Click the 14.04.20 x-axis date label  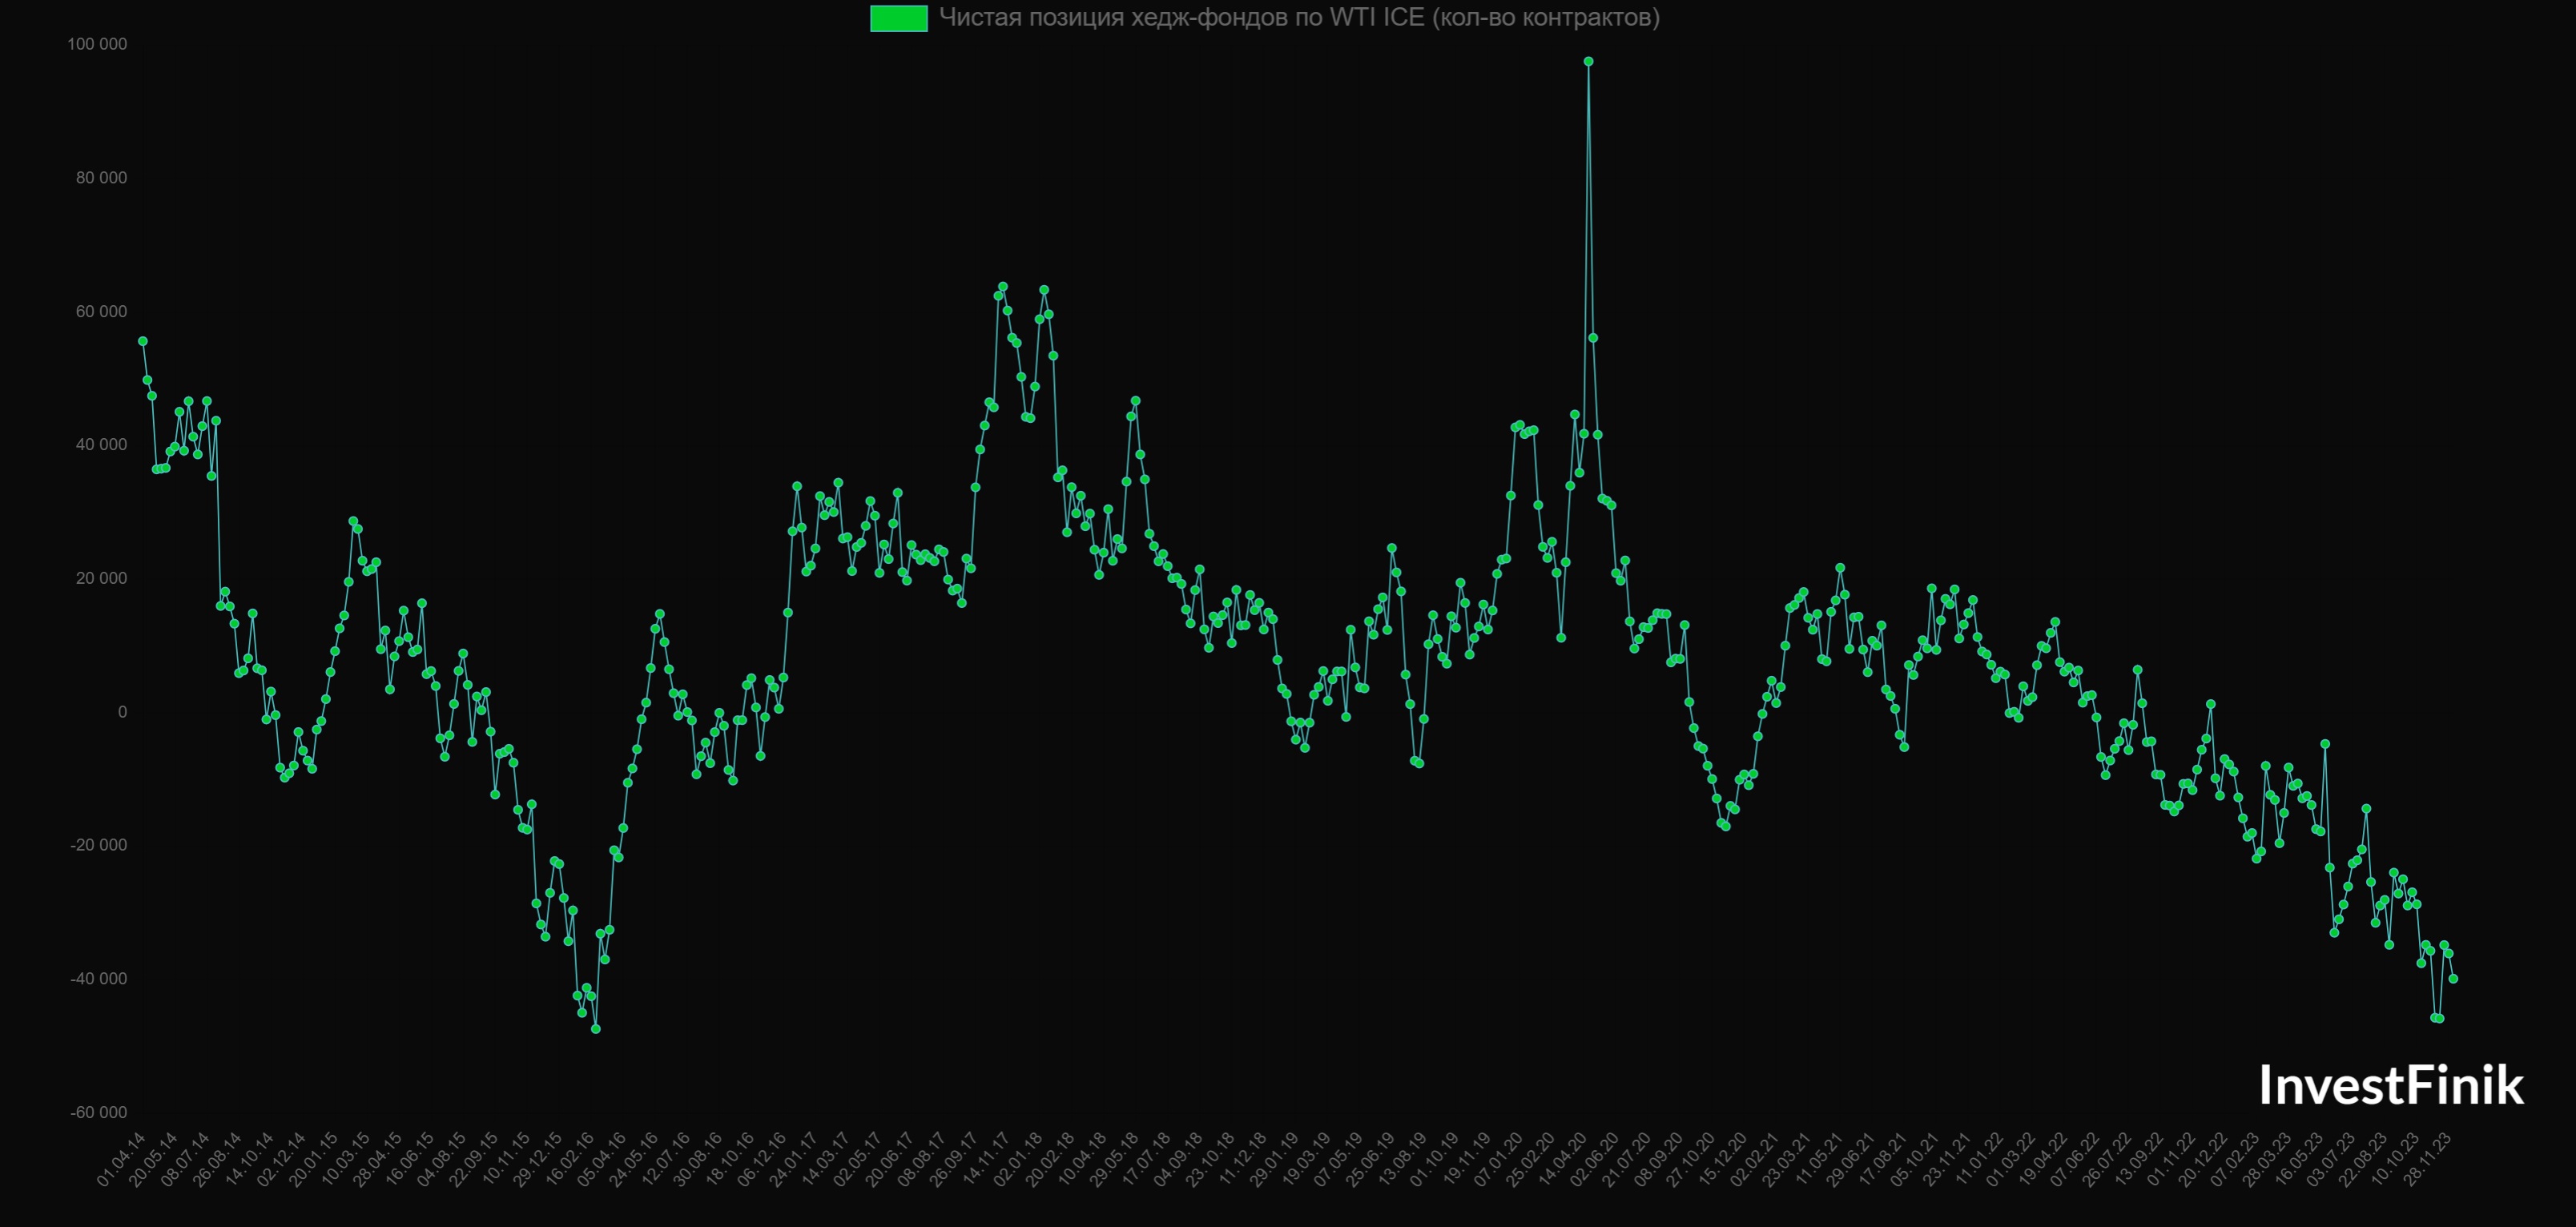point(1563,1159)
